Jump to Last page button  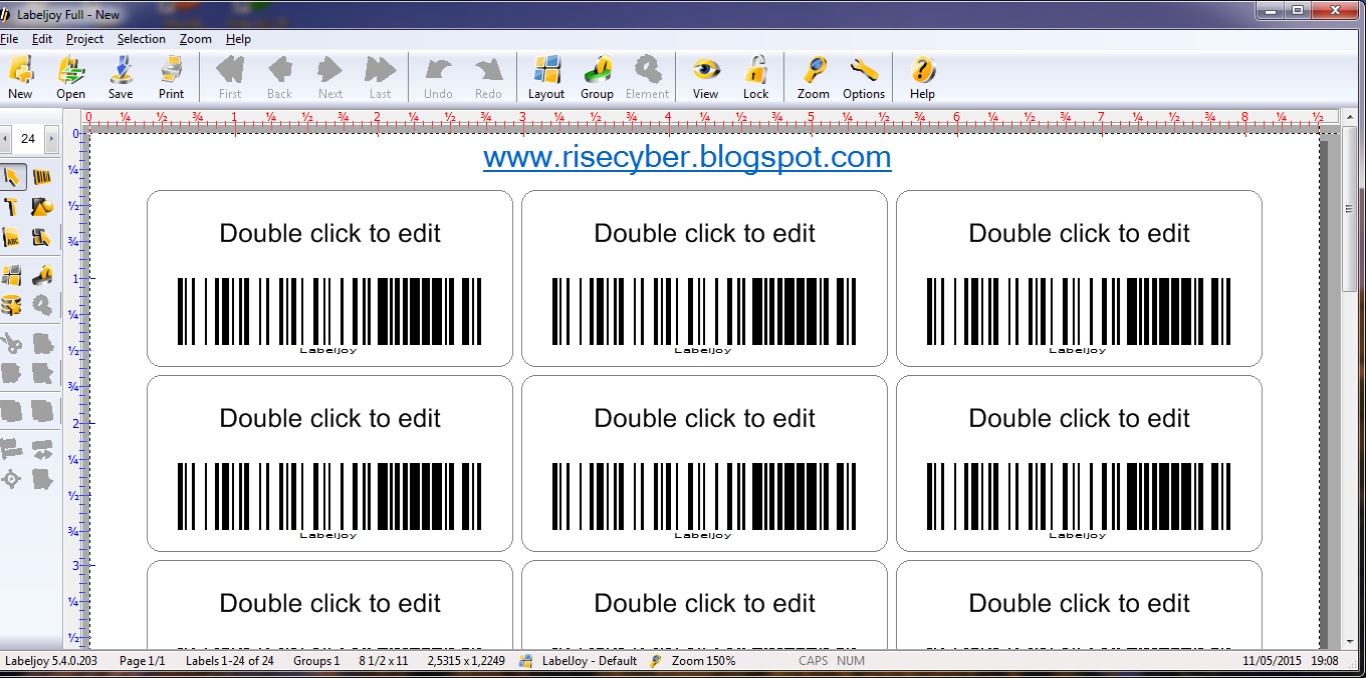point(380,78)
